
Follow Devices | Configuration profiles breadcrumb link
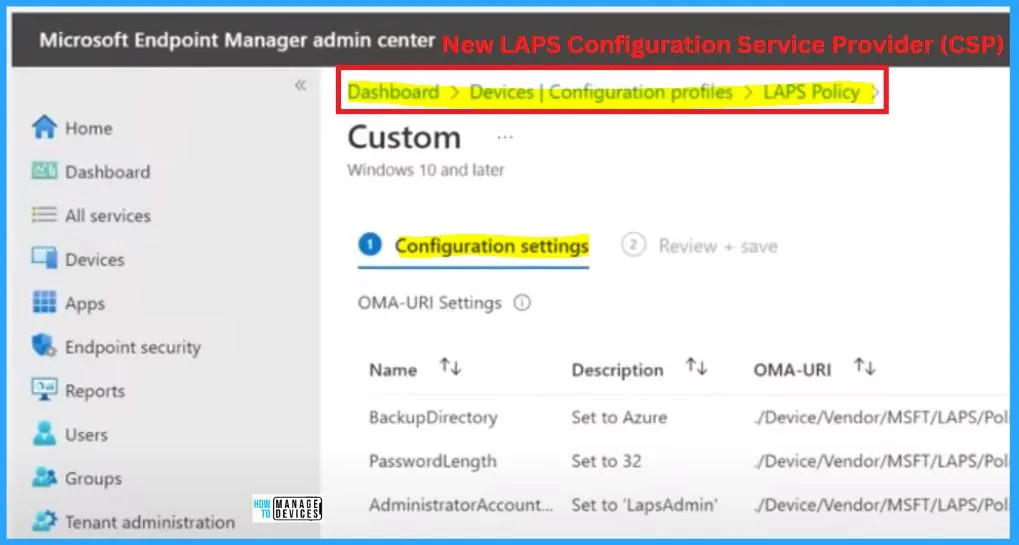click(x=601, y=92)
